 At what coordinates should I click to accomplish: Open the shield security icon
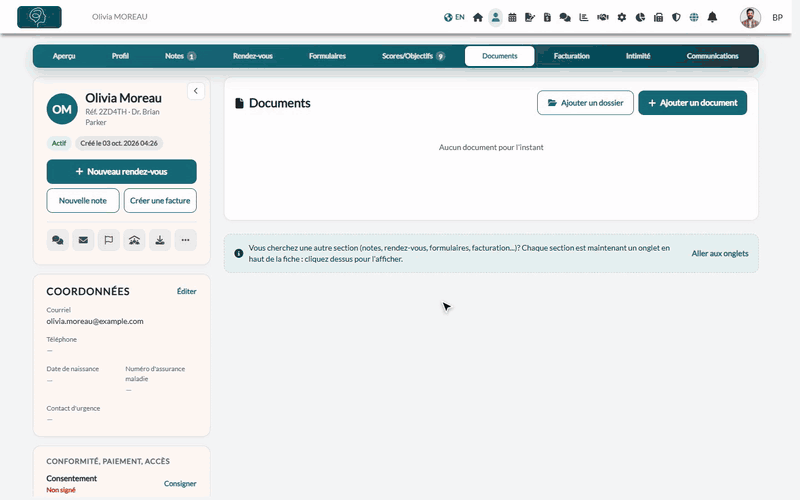pyautogui.click(x=676, y=17)
